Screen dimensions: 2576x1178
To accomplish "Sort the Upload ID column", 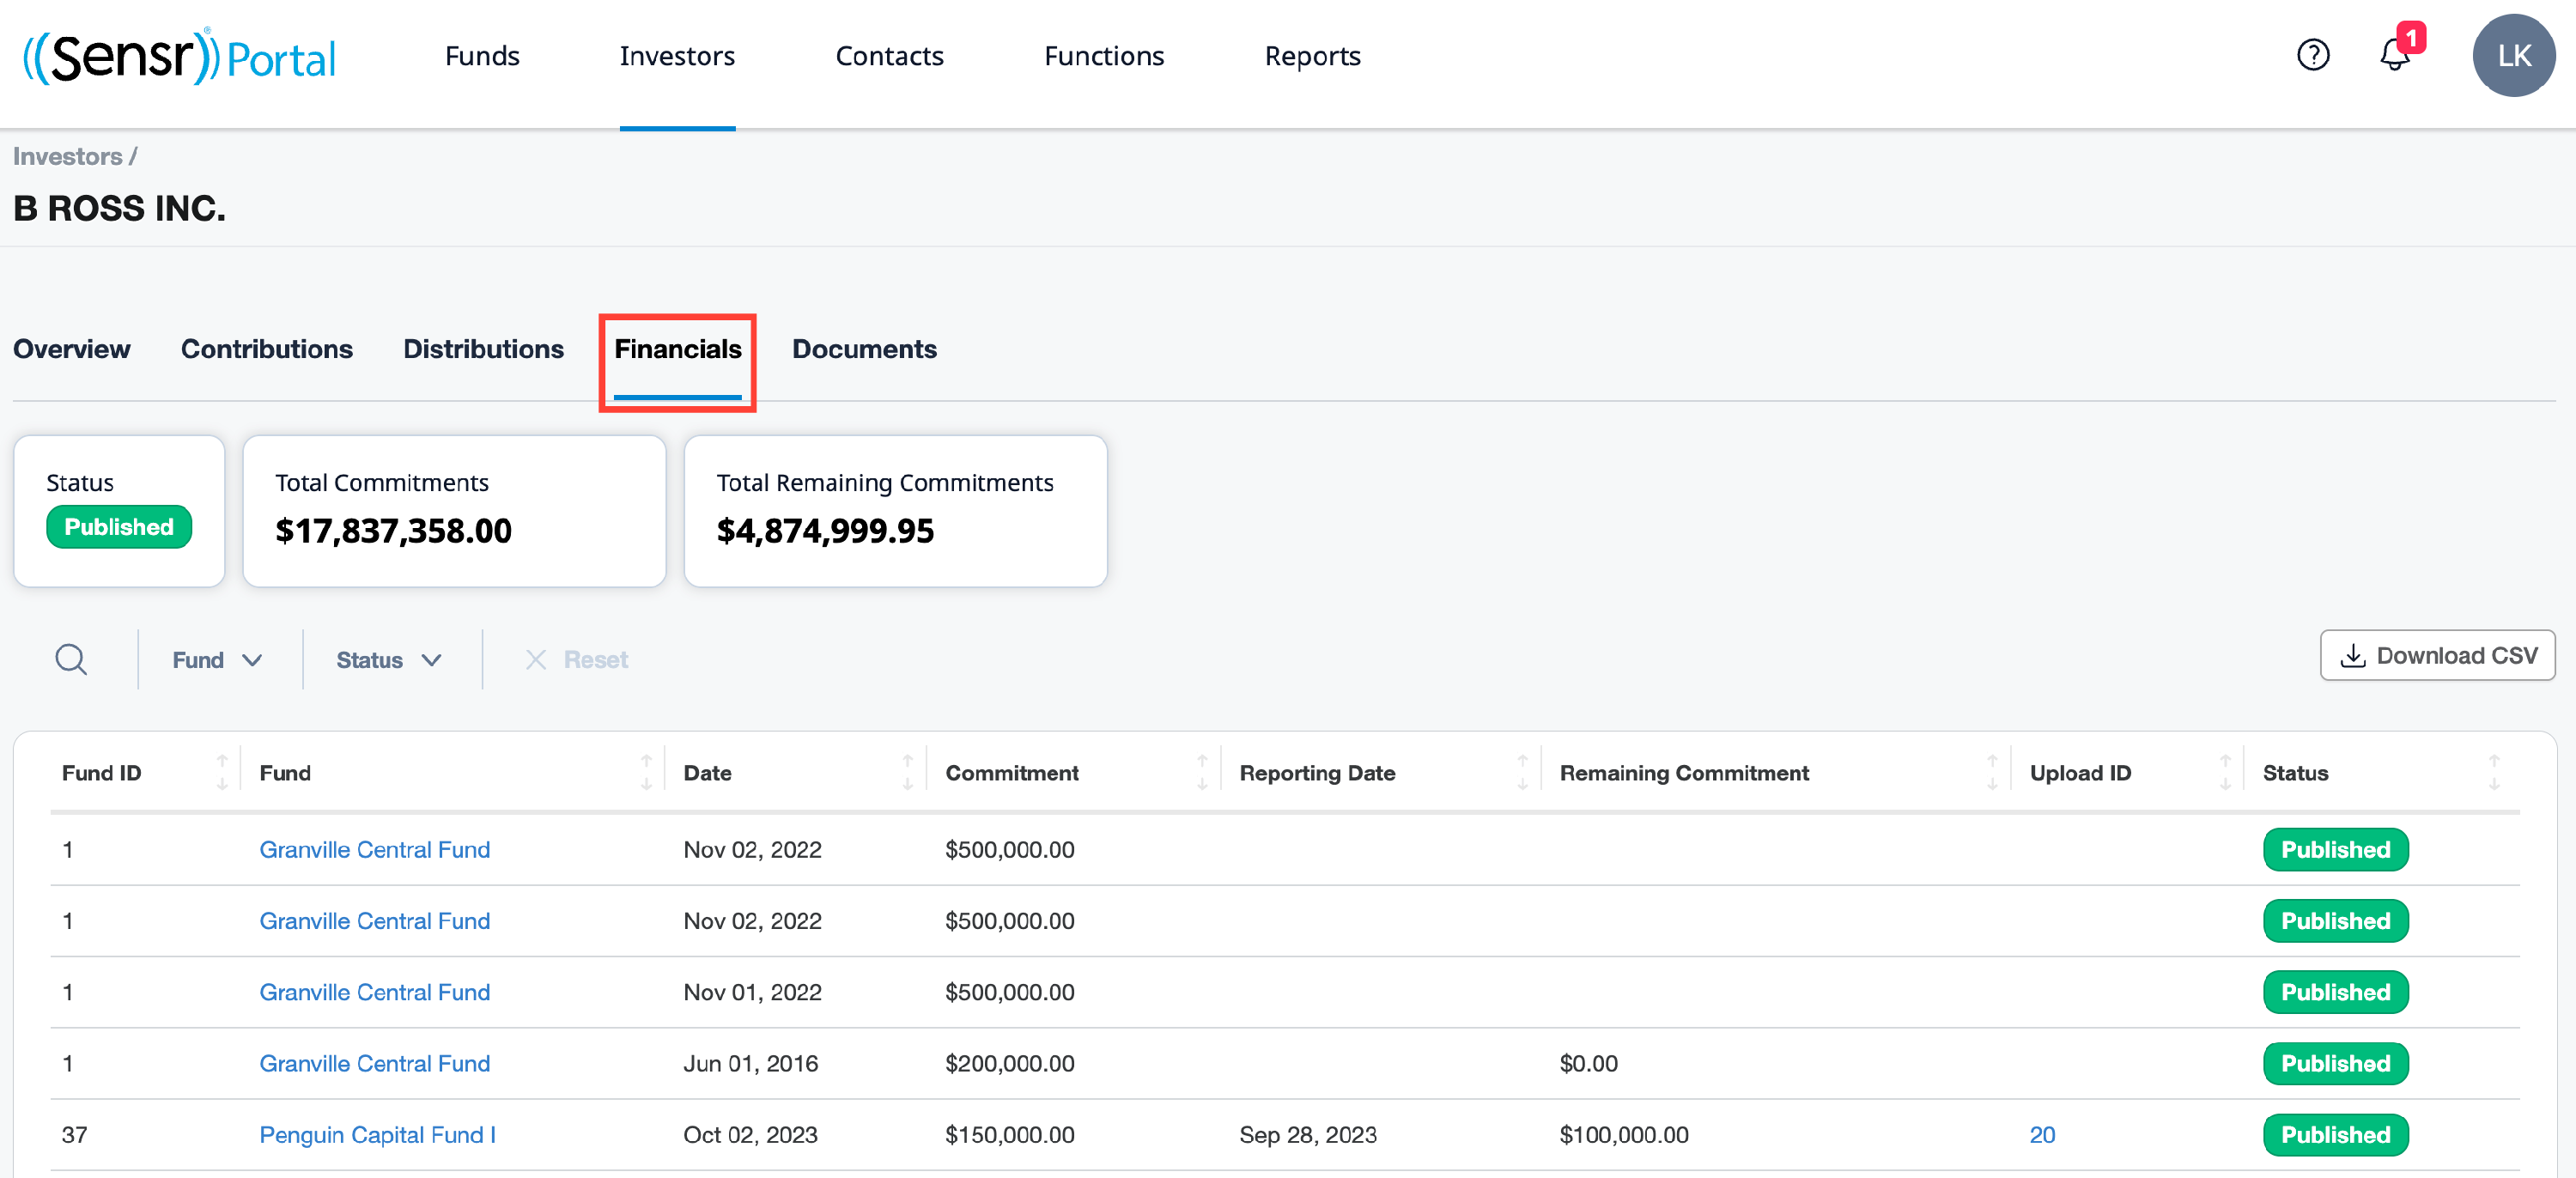I will 2225,772.
